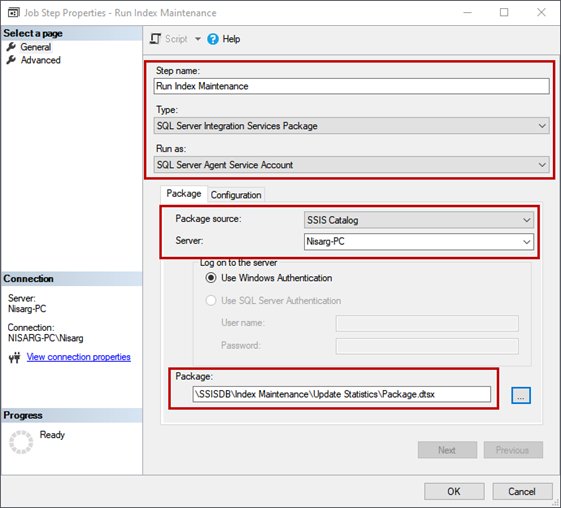Open View connection properties link
Screen dimensions: 561x508
click(78, 357)
